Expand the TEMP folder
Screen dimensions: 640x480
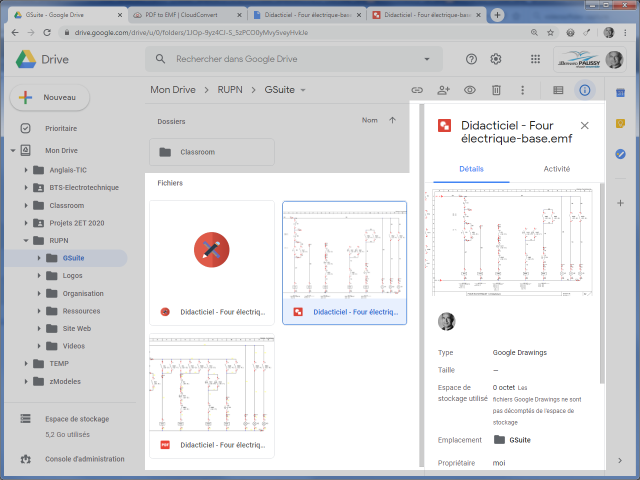pos(26,363)
